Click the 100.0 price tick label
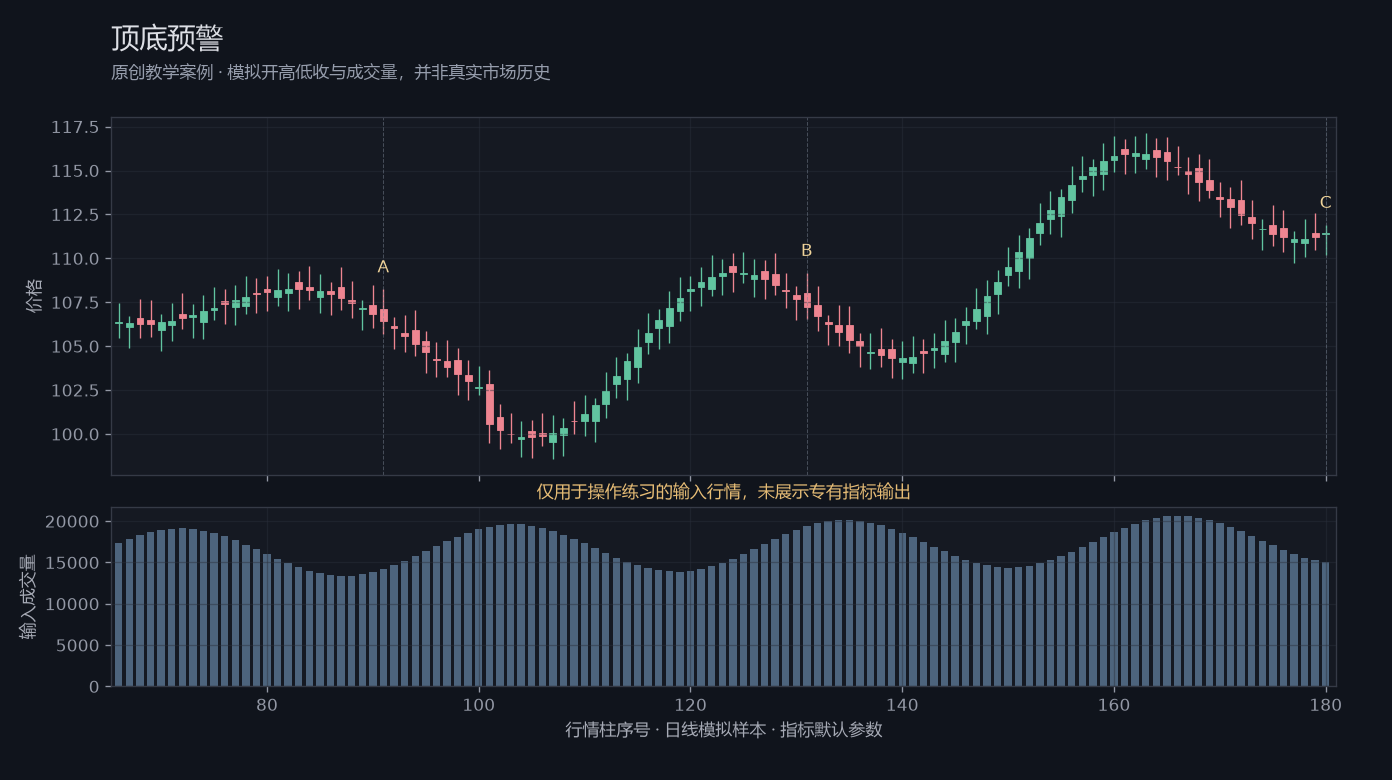The image size is (1392, 780). 76,434
